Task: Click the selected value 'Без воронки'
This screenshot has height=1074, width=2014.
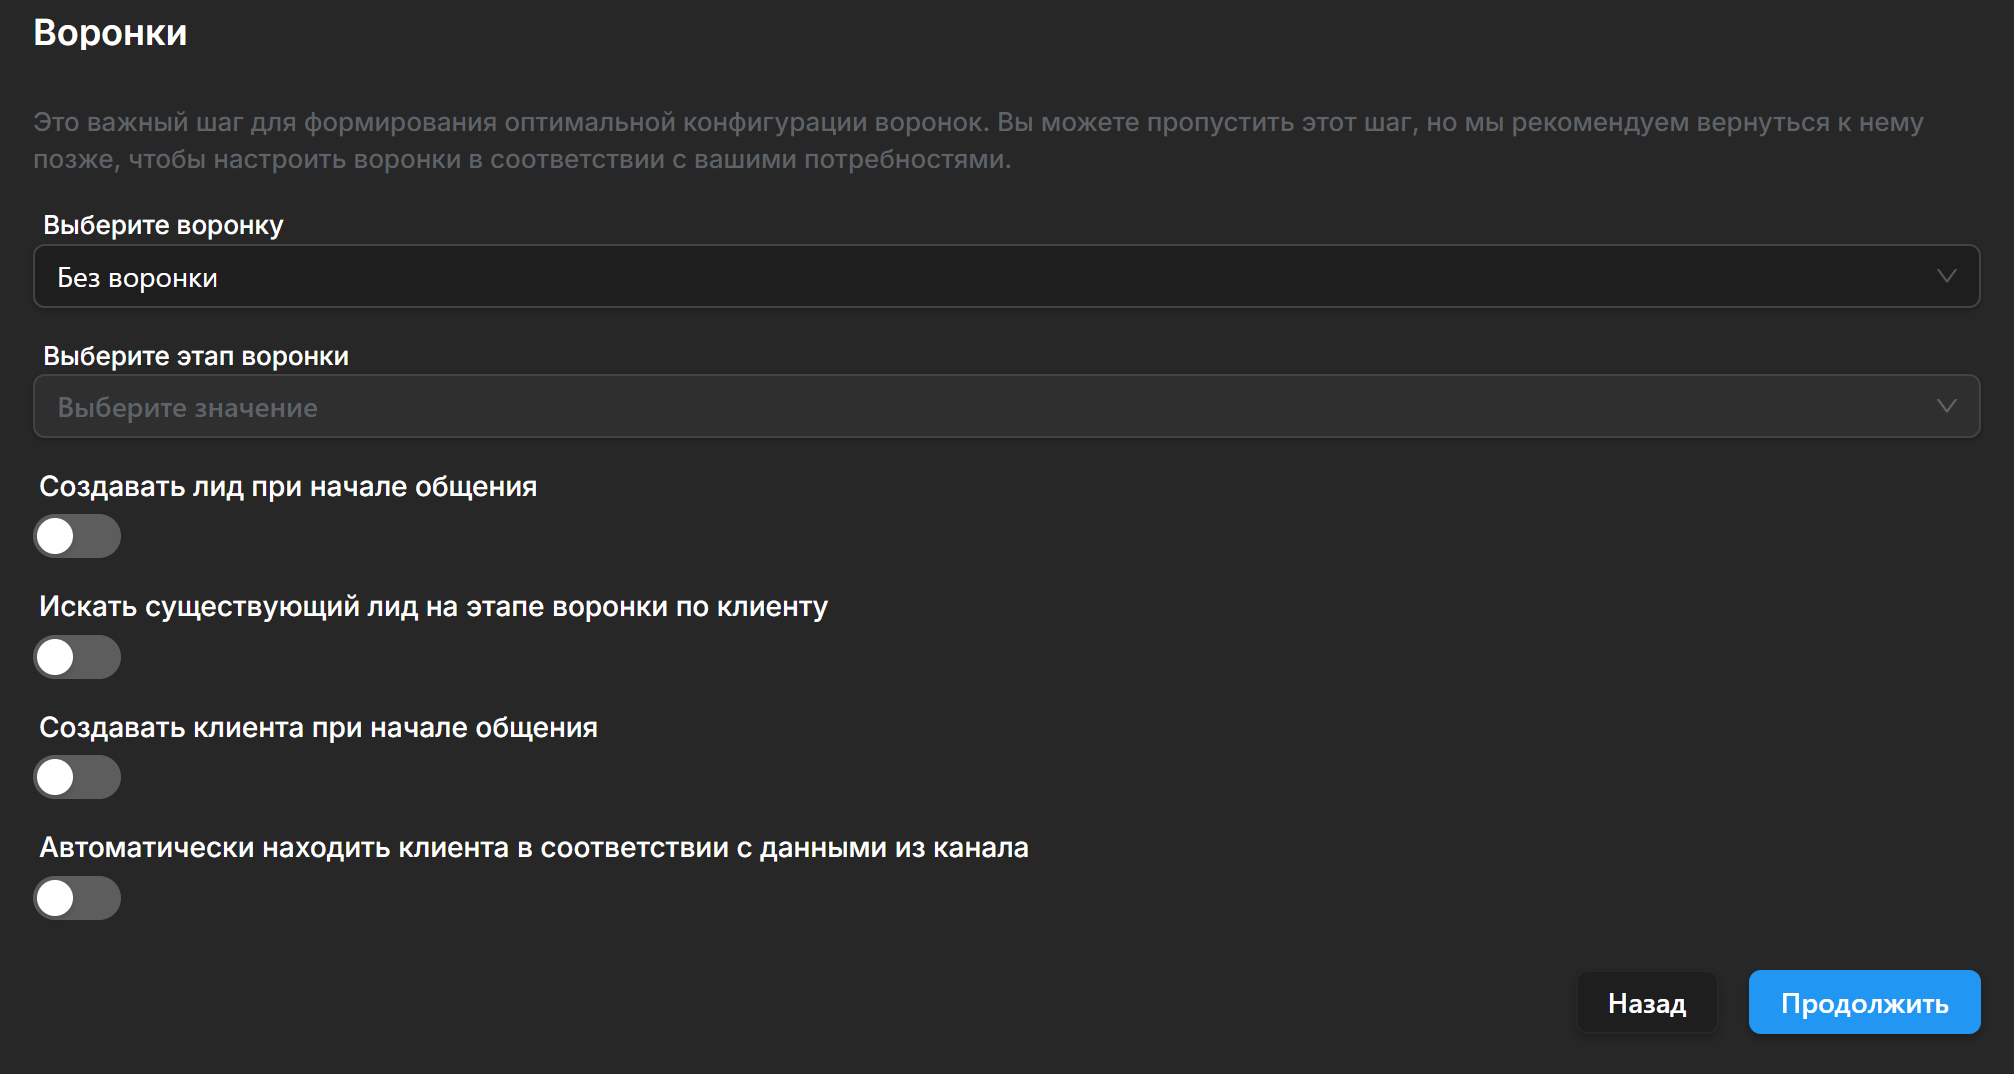Action: (x=138, y=278)
